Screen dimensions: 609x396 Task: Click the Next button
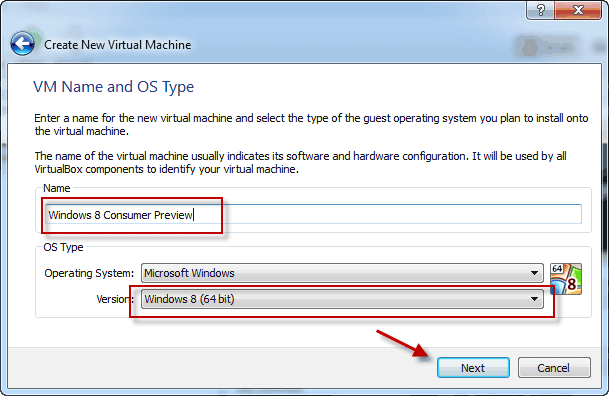(x=473, y=368)
